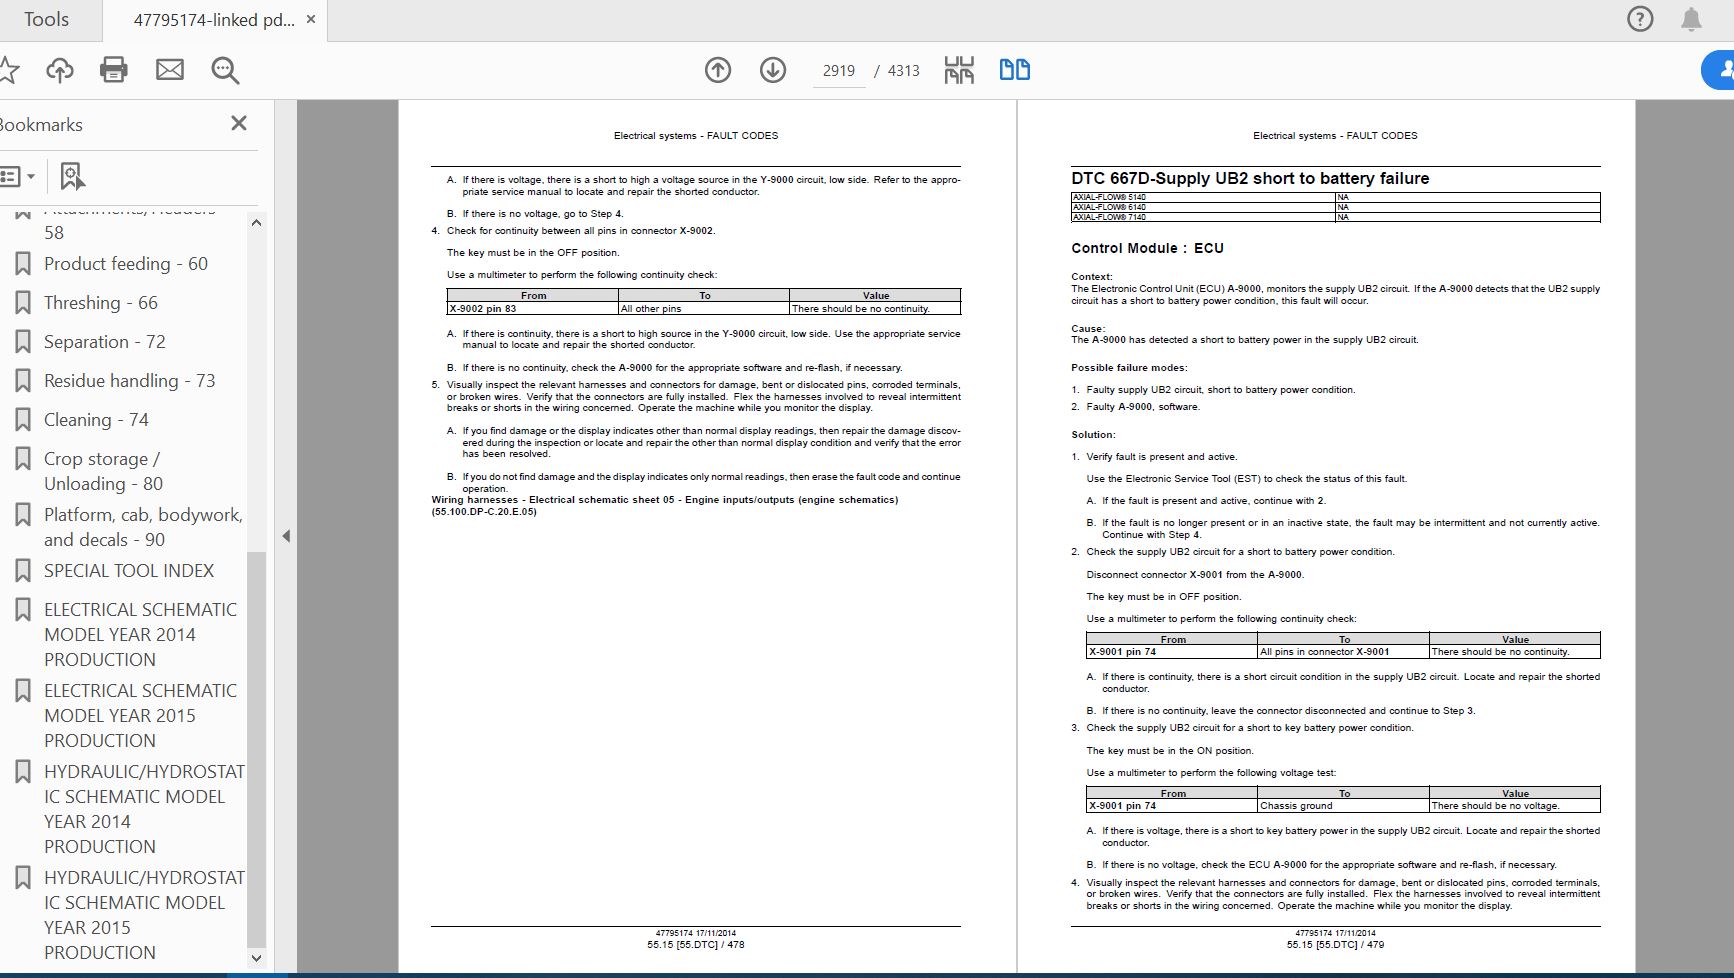The image size is (1734, 978).
Task: Edit the page number field 2919
Action: 839,71
